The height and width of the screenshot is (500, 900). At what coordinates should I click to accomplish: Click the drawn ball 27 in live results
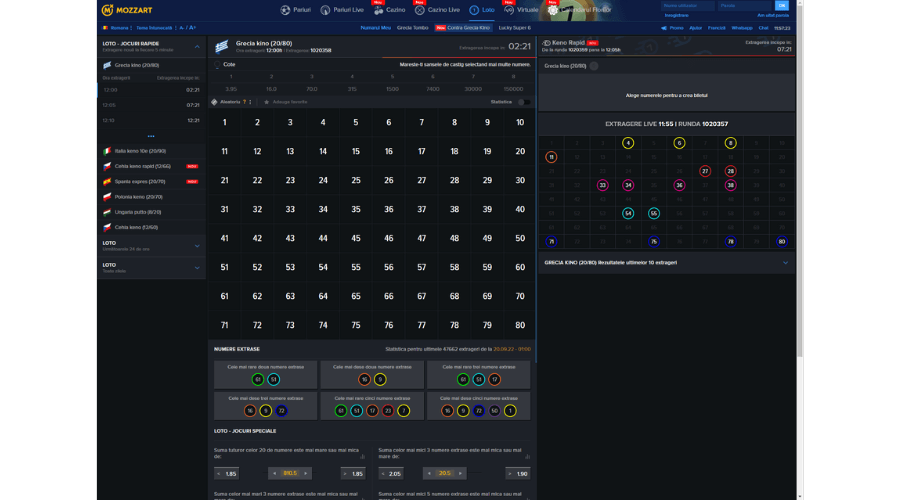pyautogui.click(x=705, y=171)
